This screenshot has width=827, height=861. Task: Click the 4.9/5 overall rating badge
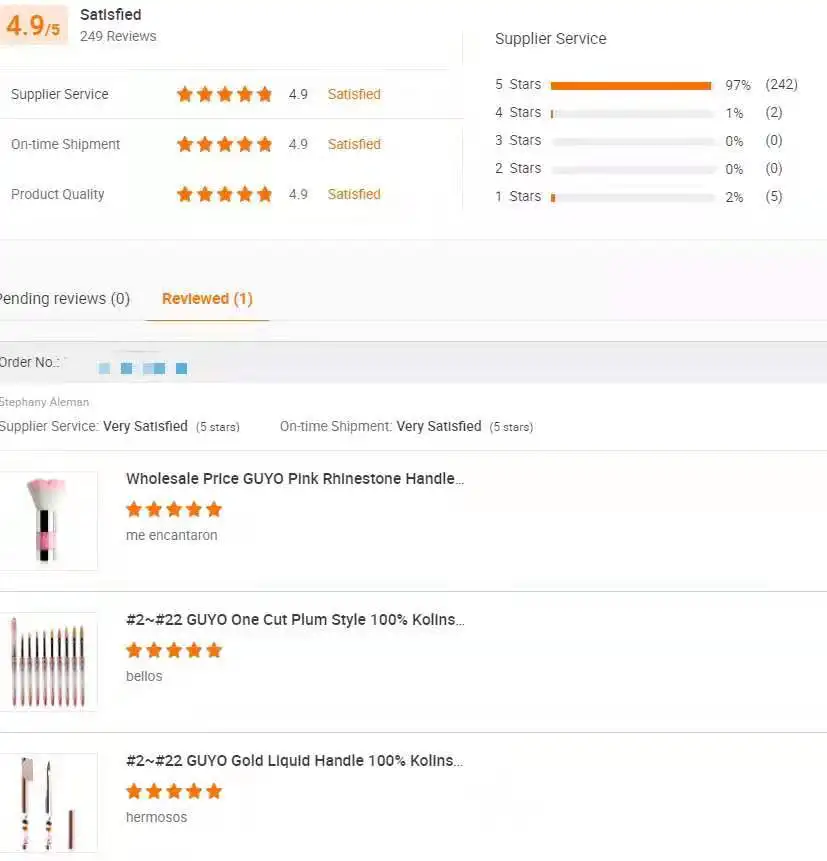pos(33,26)
